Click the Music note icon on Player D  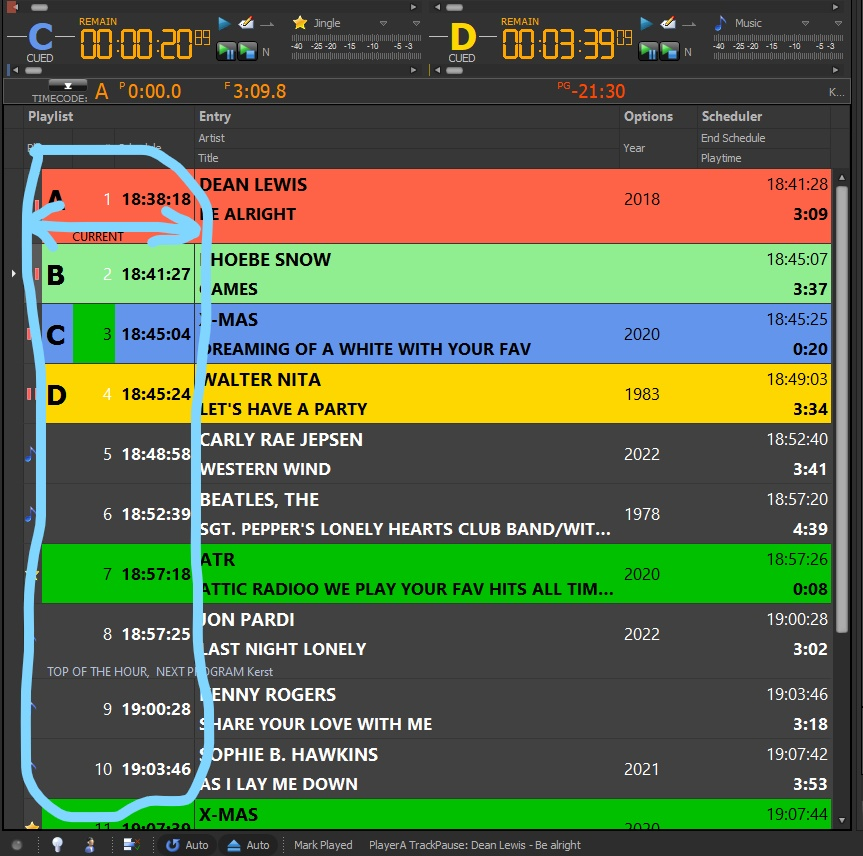coord(720,23)
